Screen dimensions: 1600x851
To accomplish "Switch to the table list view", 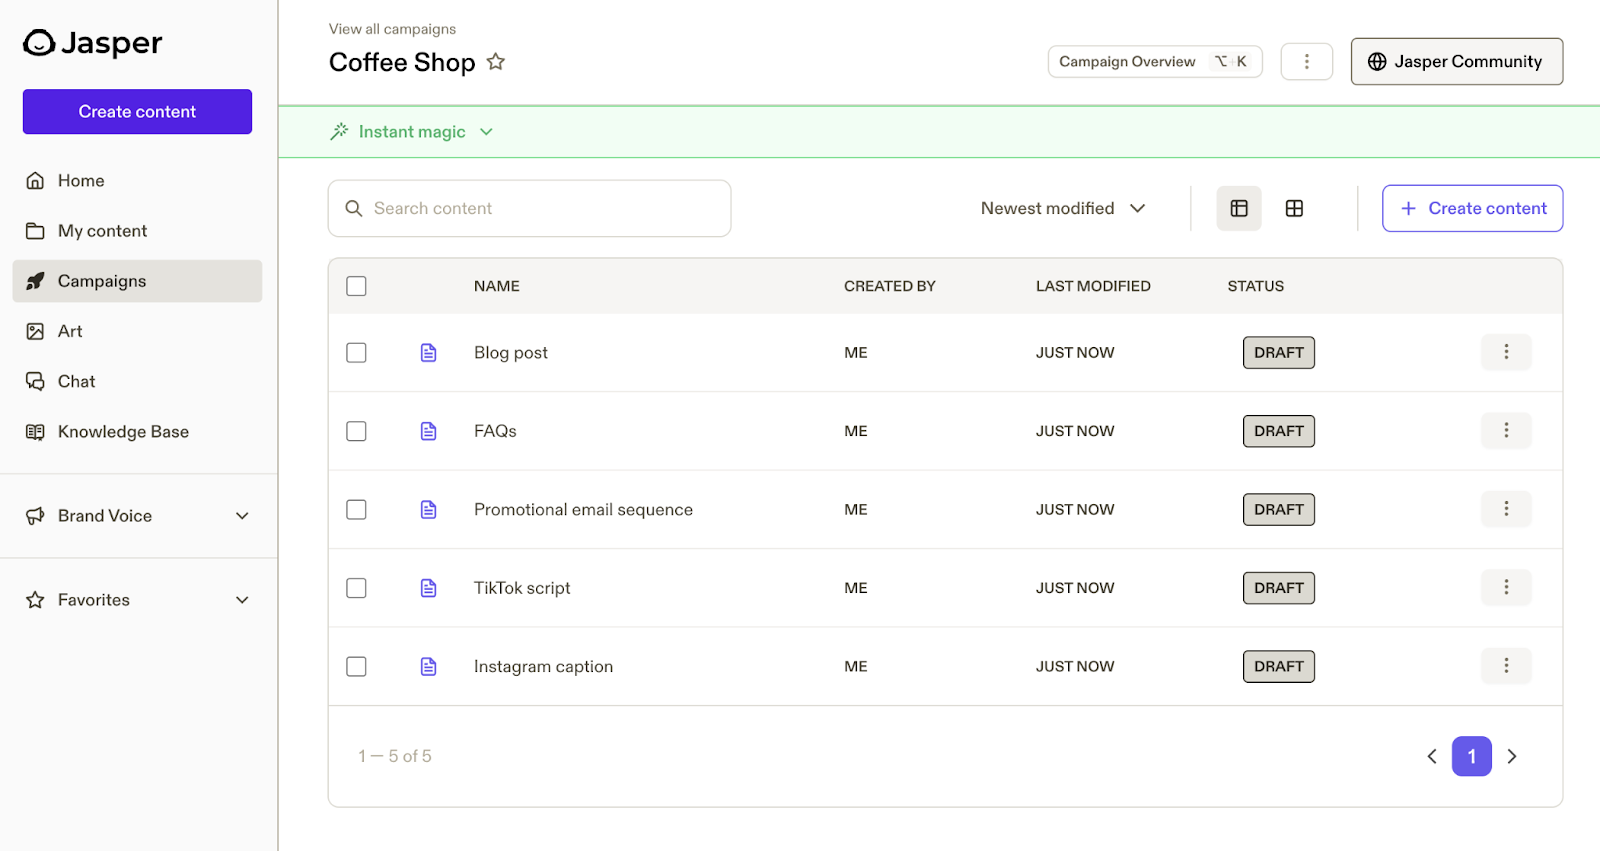I will coord(1238,208).
